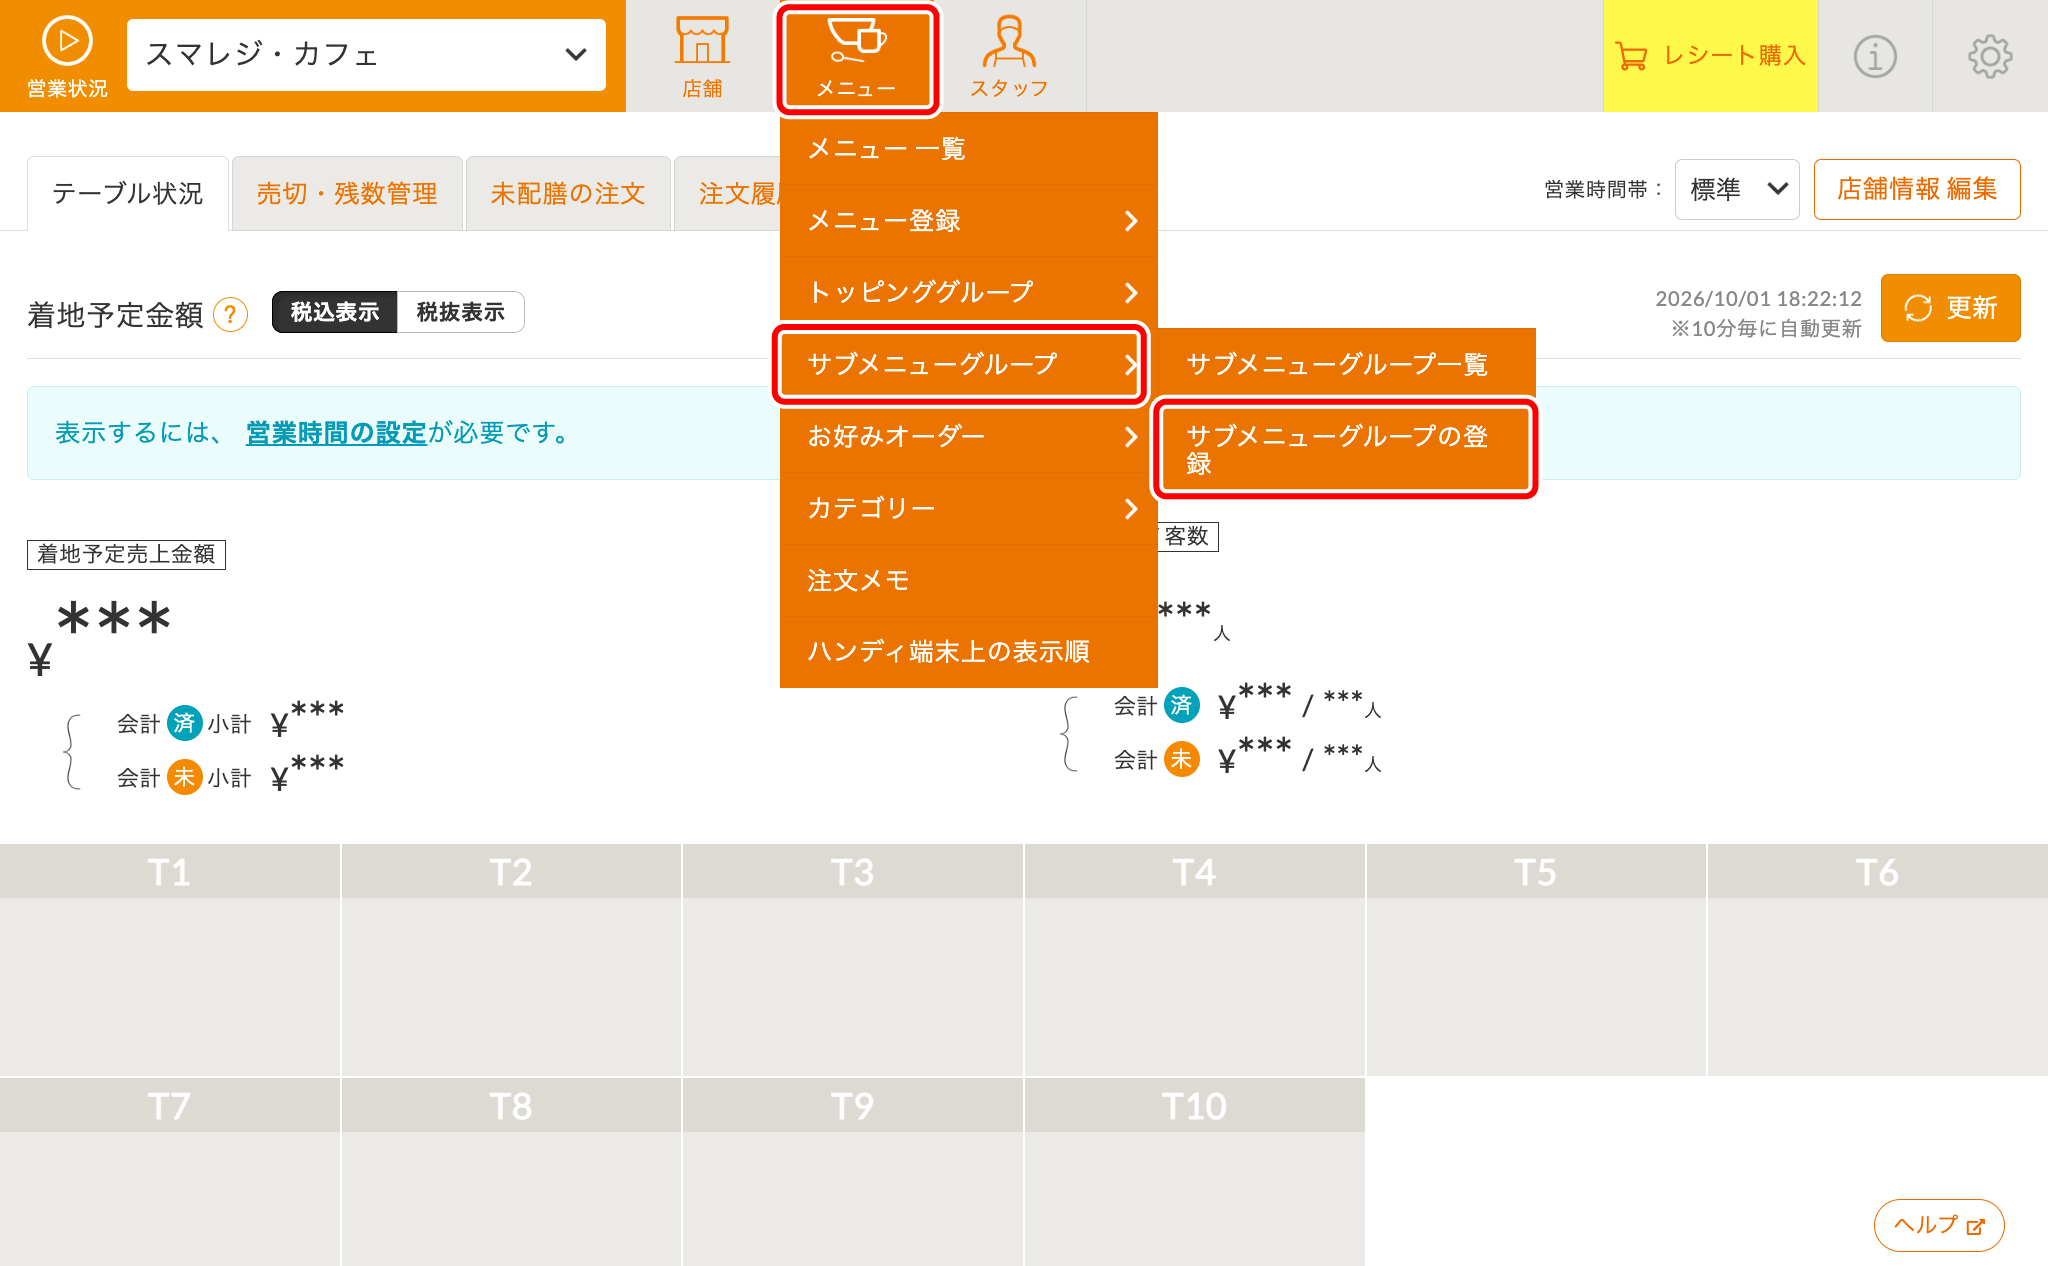Expand the カテゴリー submenu

click(969, 508)
